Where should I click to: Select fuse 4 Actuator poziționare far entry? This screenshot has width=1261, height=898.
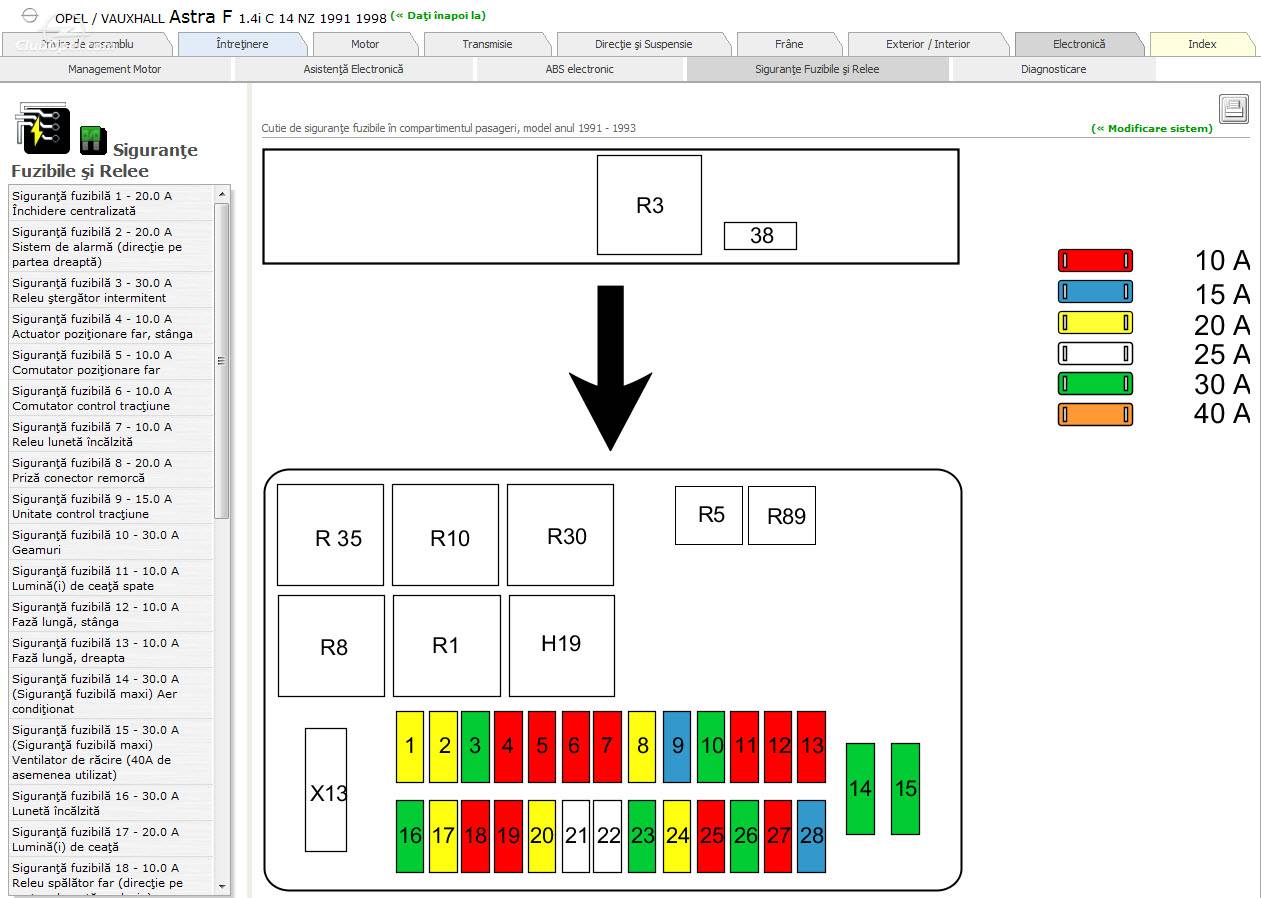pos(111,326)
